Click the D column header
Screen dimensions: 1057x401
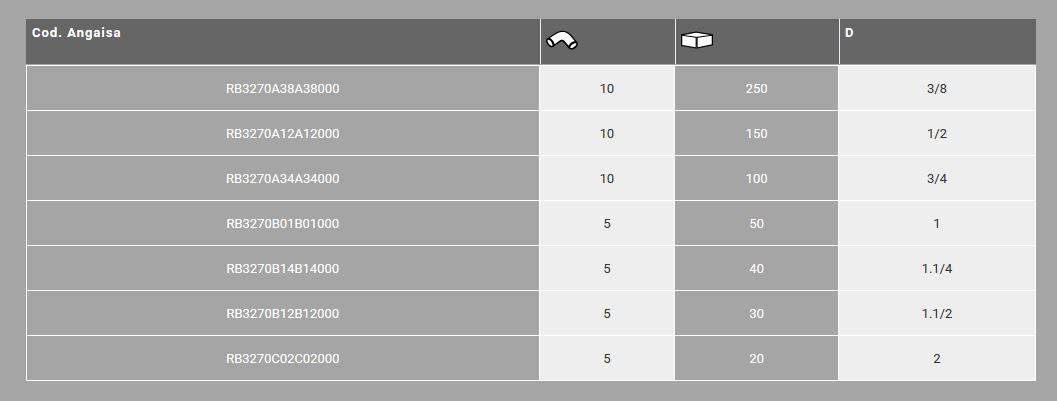pos(849,33)
